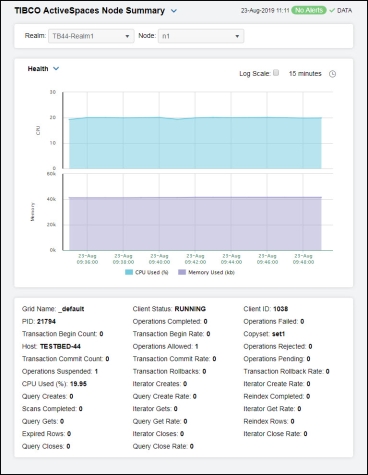Click the Memory area in the chart
The height and width of the screenshot is (475, 368).
pyautogui.click(x=195, y=224)
